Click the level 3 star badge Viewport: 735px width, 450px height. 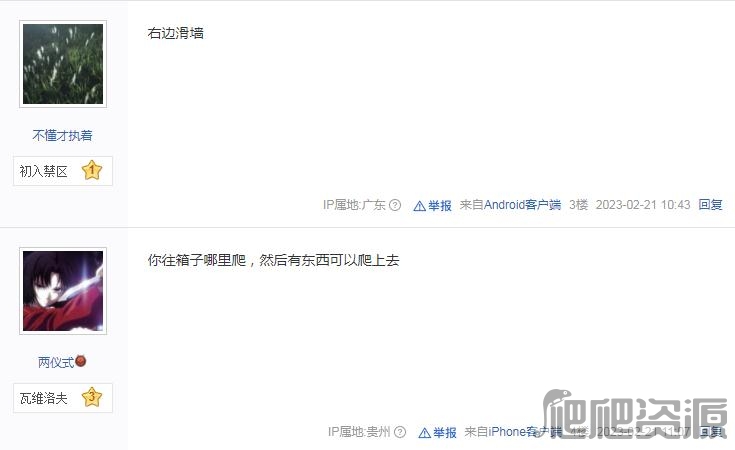[92, 397]
